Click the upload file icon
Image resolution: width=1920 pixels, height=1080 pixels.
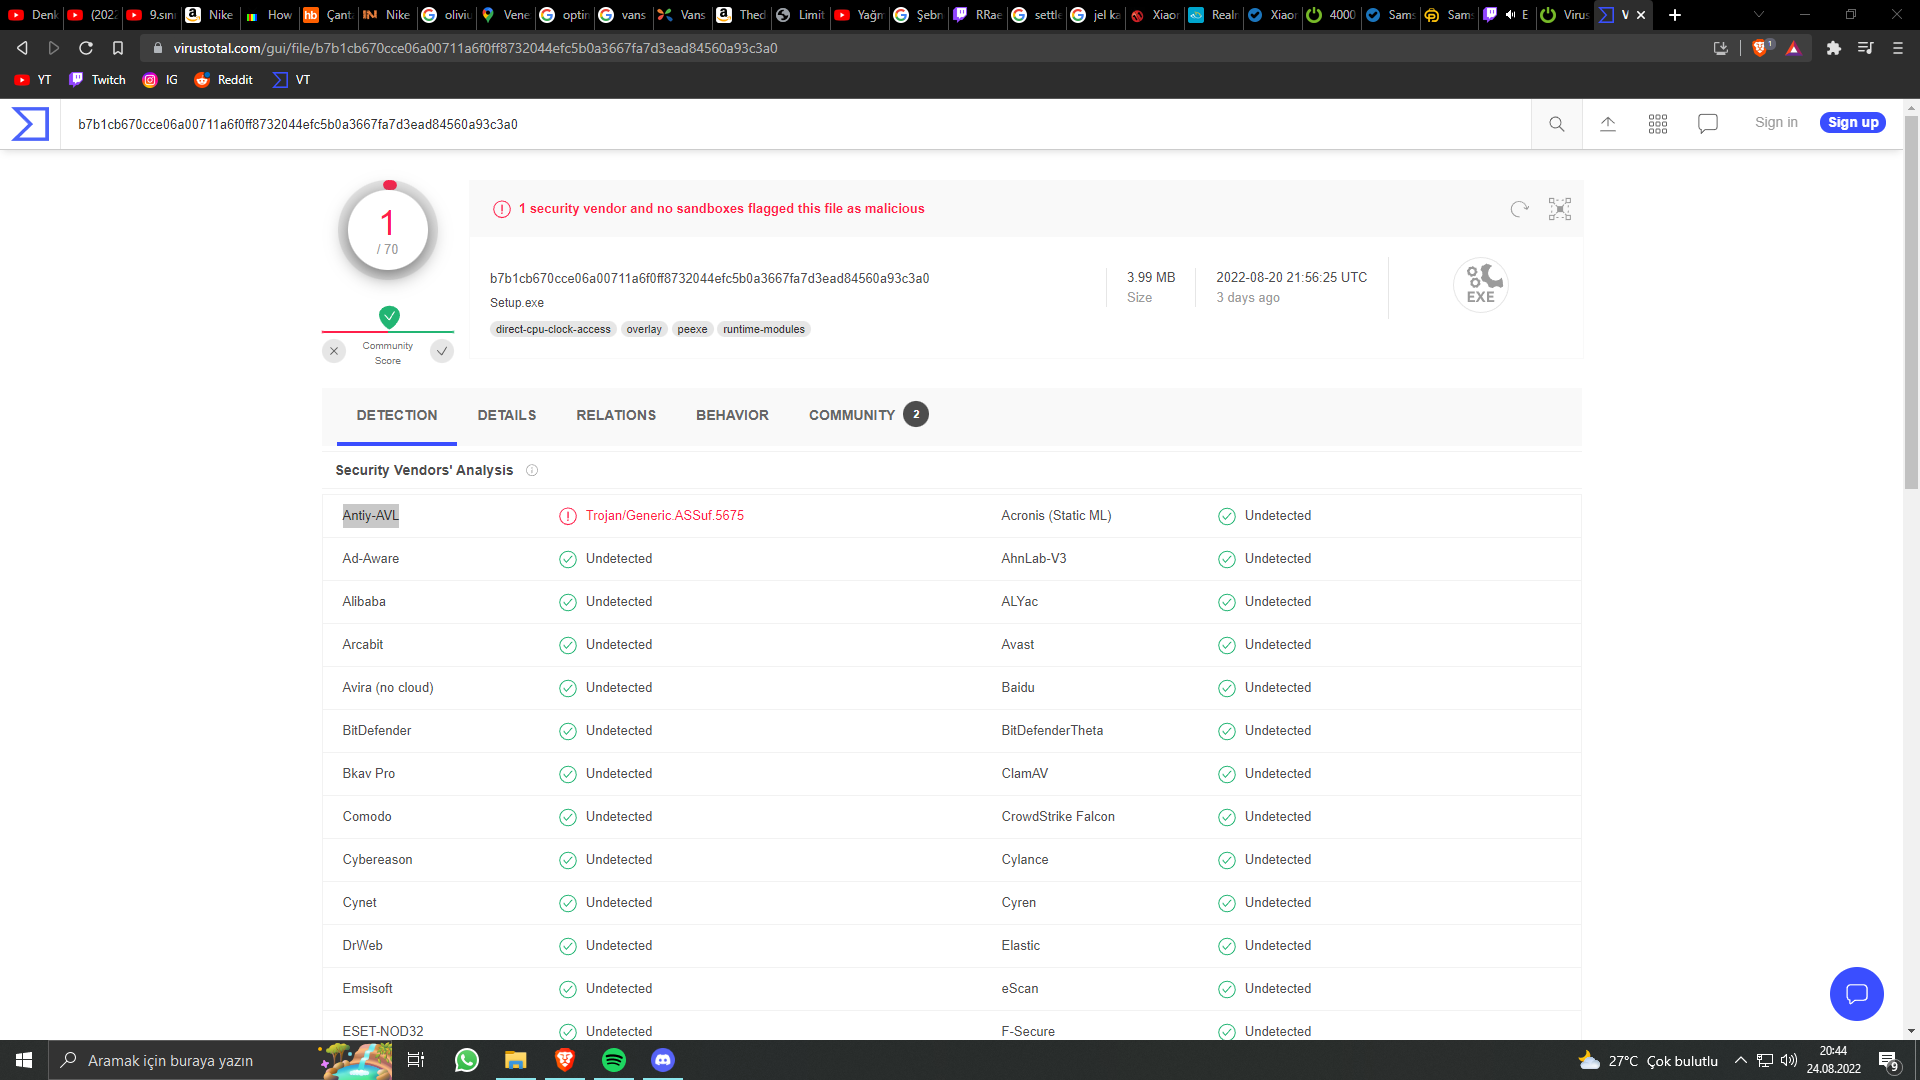point(1608,124)
